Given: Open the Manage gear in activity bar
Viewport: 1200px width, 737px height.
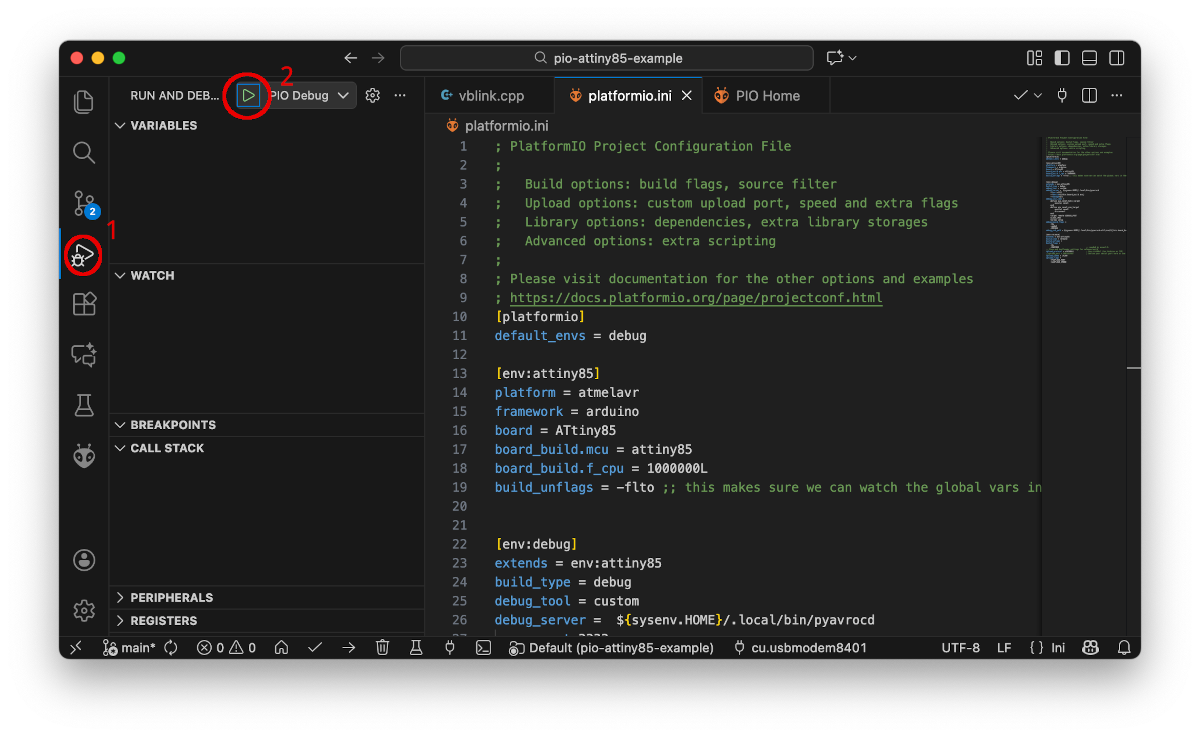Looking at the screenshot, I should [84, 610].
